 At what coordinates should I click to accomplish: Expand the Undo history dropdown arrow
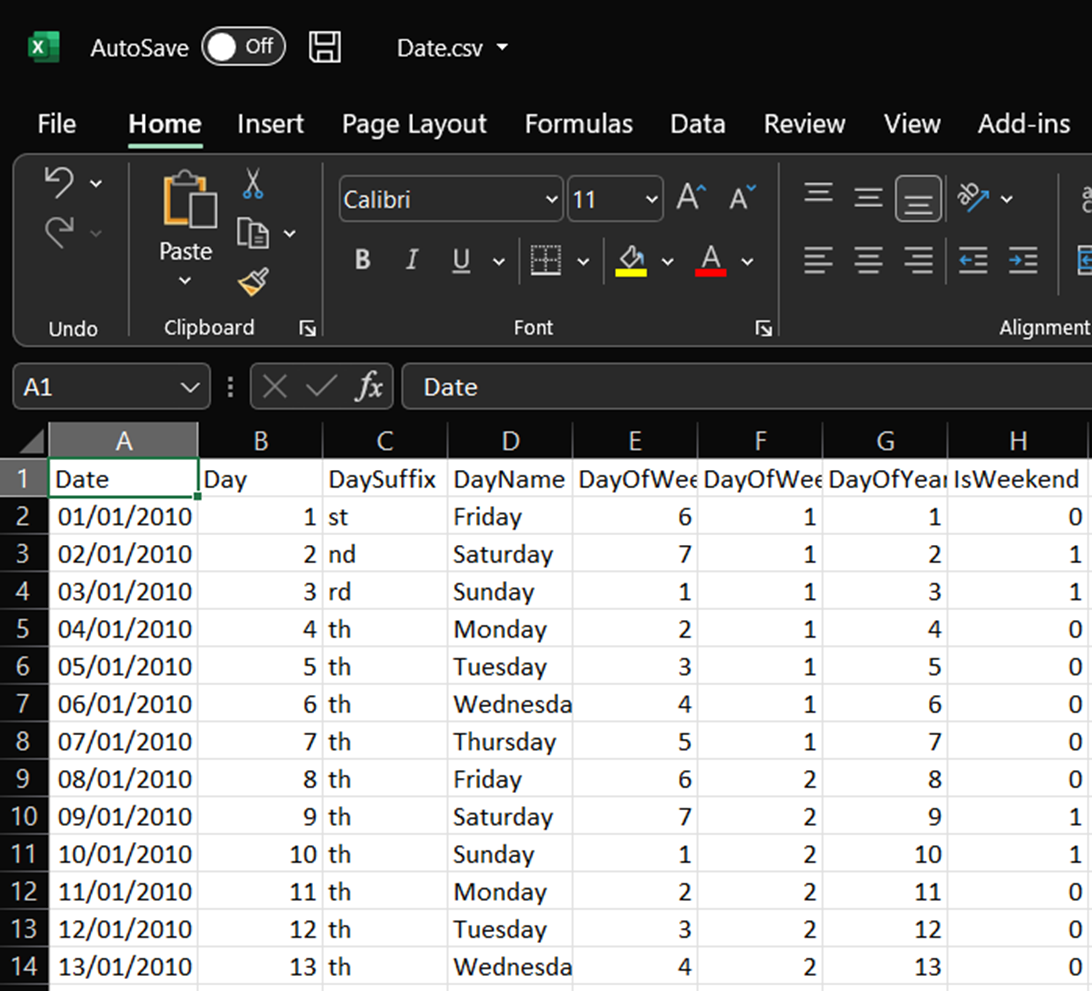pyautogui.click(x=96, y=184)
